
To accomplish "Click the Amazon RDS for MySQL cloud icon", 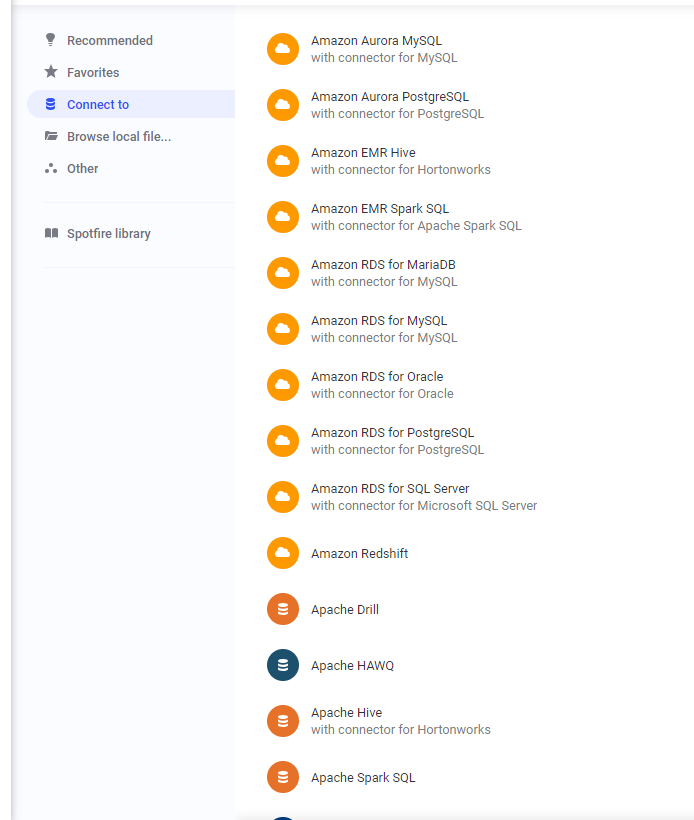I will [283, 329].
